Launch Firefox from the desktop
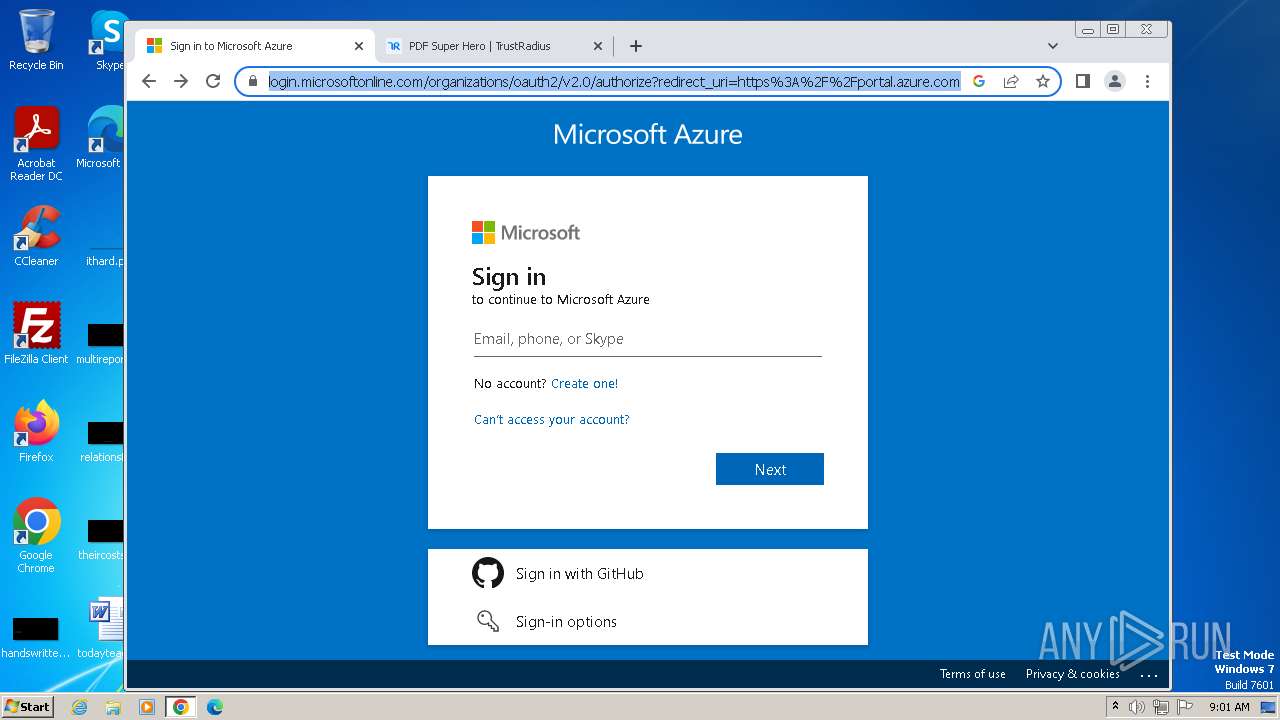The image size is (1280, 720). click(x=36, y=431)
